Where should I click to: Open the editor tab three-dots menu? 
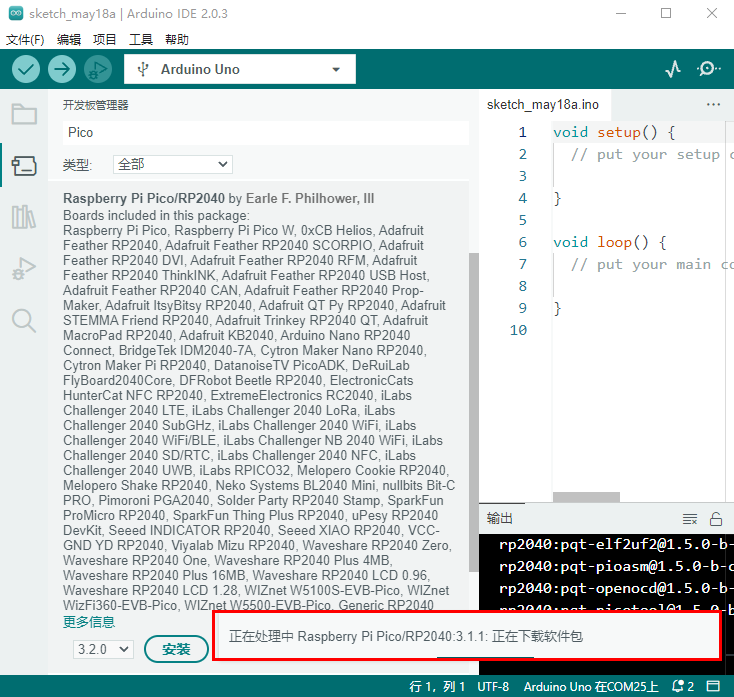click(x=713, y=104)
